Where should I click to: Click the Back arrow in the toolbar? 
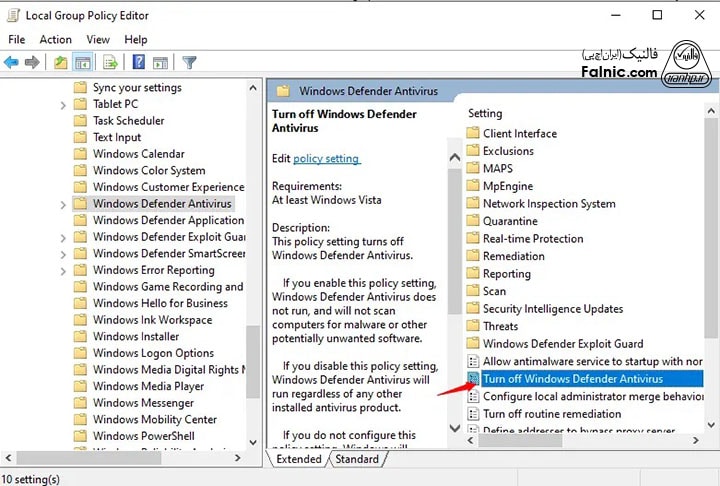tap(12, 62)
